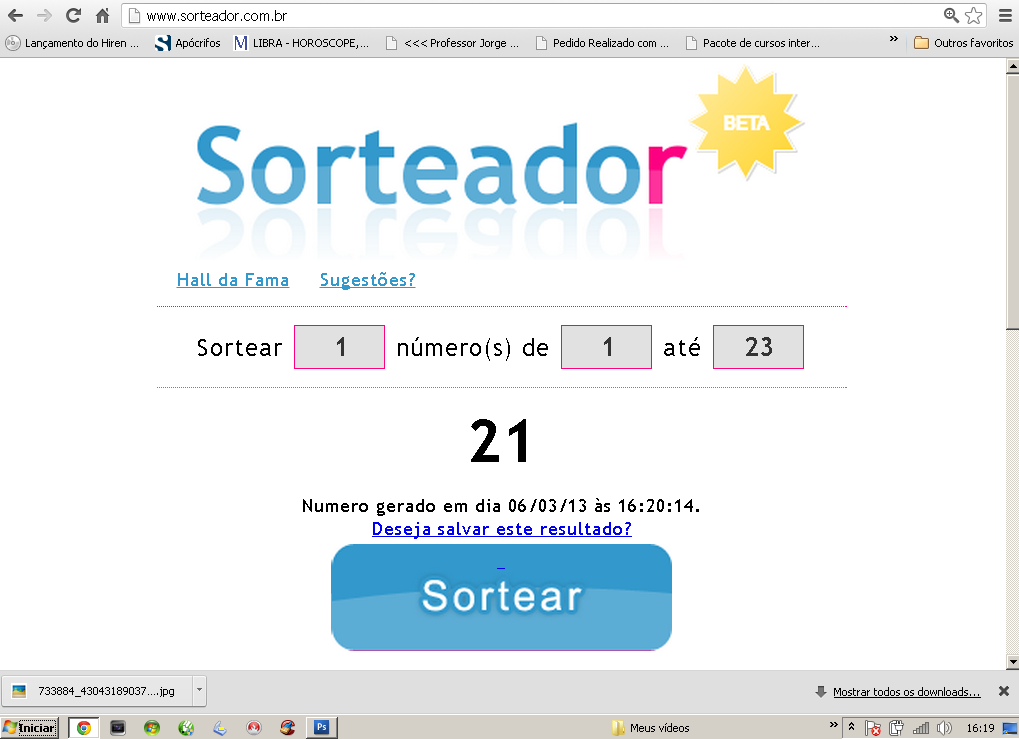Expand the hidden bookmarks chevron
1019x739 pixels.
[x=894, y=40]
